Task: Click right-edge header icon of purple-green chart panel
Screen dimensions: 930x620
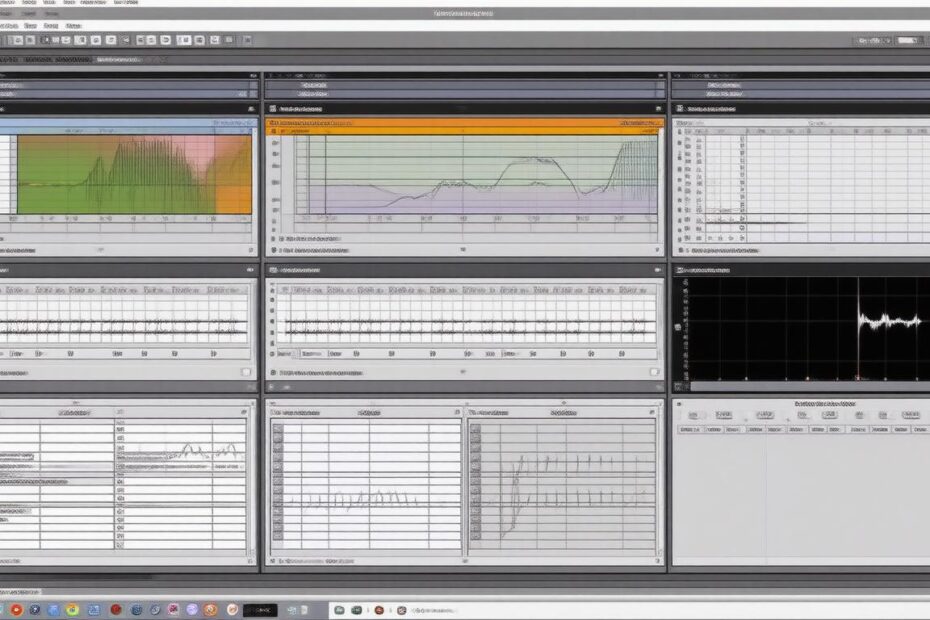Action: click(x=658, y=109)
